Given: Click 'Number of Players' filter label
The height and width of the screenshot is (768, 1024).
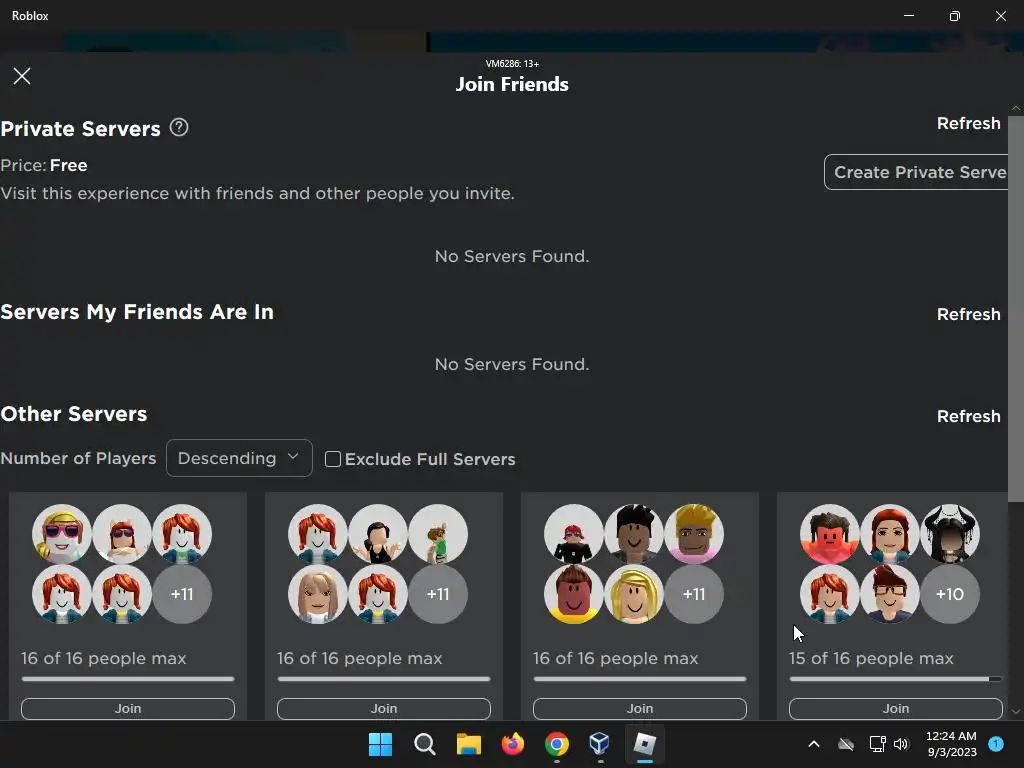Looking at the screenshot, I should pos(78,458).
